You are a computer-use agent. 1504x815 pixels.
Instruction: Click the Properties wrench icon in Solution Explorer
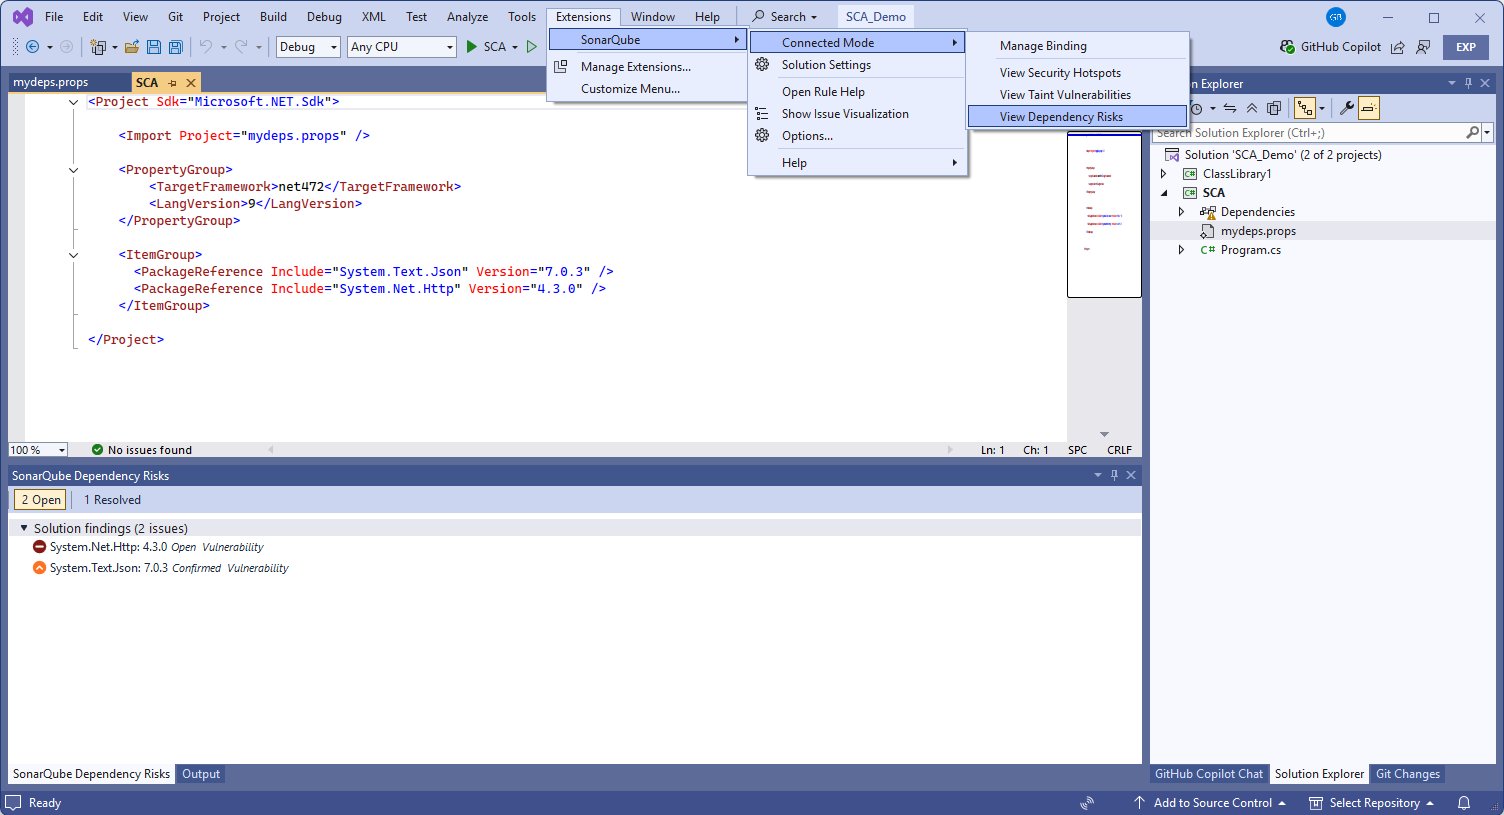coord(1347,108)
